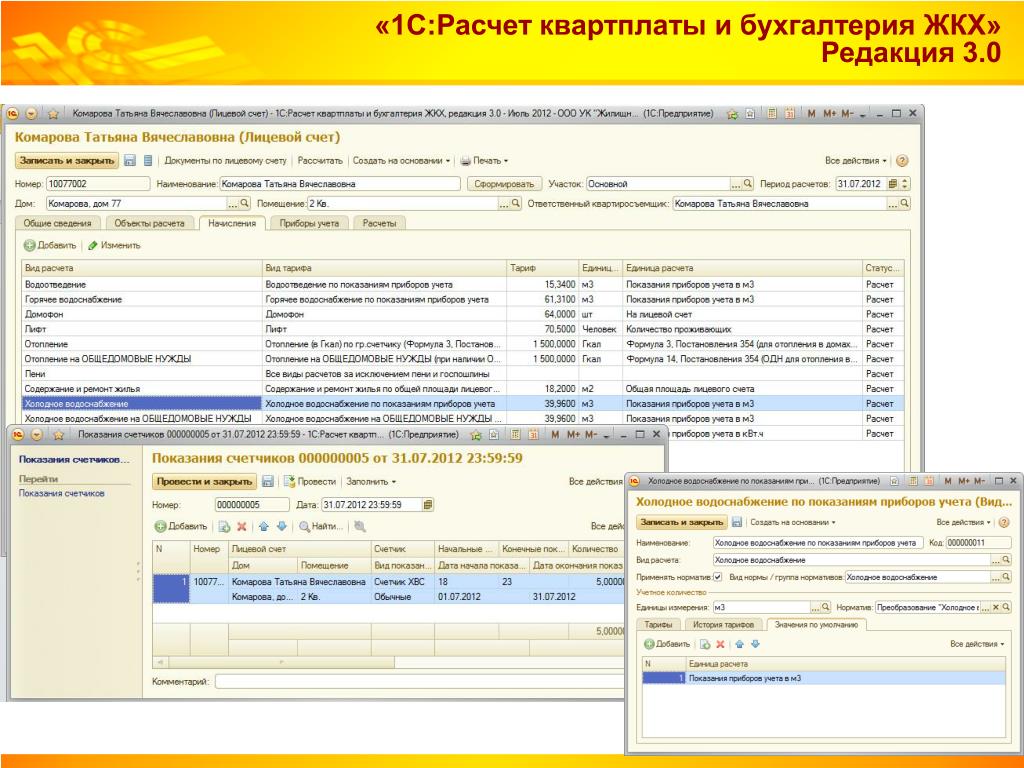The height and width of the screenshot is (768, 1024).
Task: Switch to Общие сведения tab
Action: [57, 223]
